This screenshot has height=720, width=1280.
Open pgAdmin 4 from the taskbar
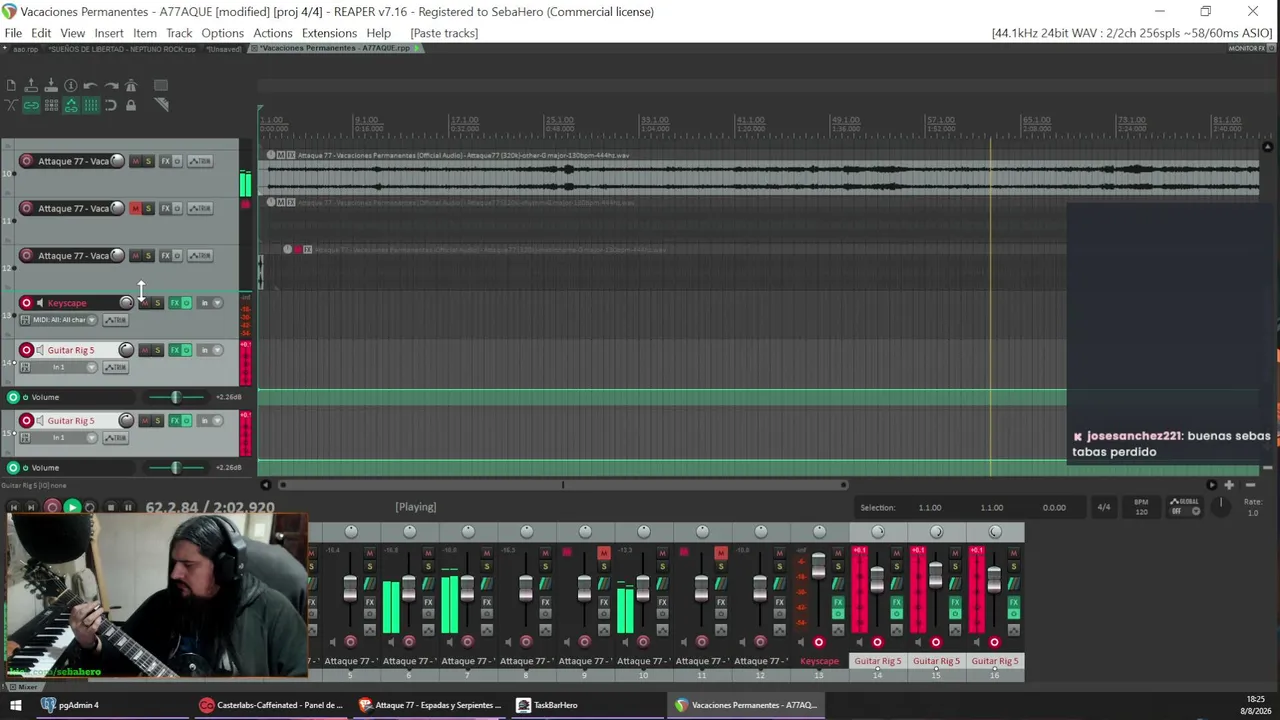click(70, 705)
